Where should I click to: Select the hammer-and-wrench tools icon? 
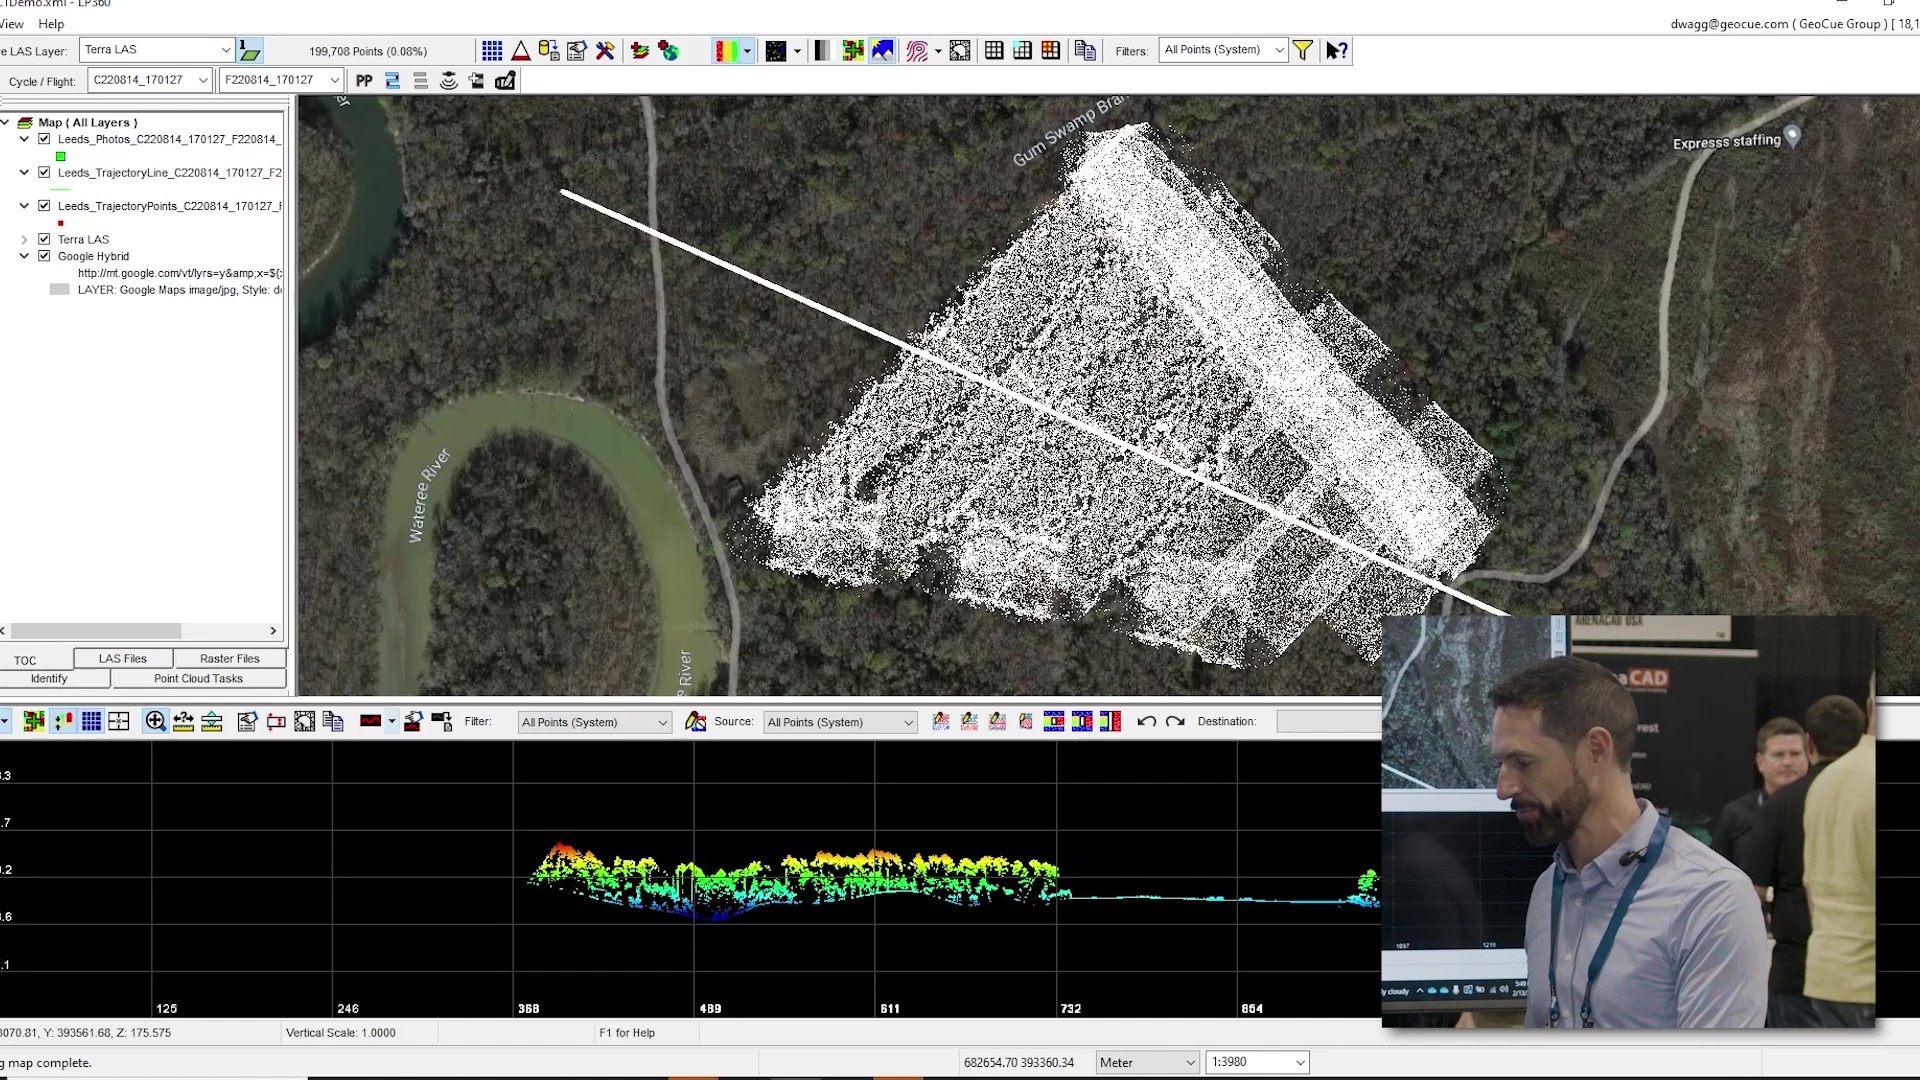605,50
